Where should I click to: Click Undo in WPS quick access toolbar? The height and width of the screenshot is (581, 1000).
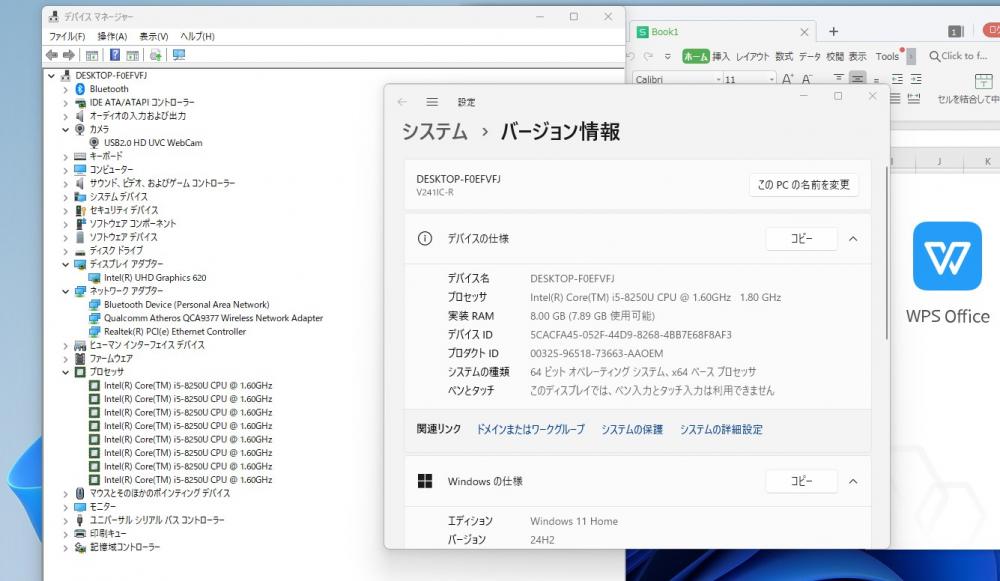[x=631, y=56]
